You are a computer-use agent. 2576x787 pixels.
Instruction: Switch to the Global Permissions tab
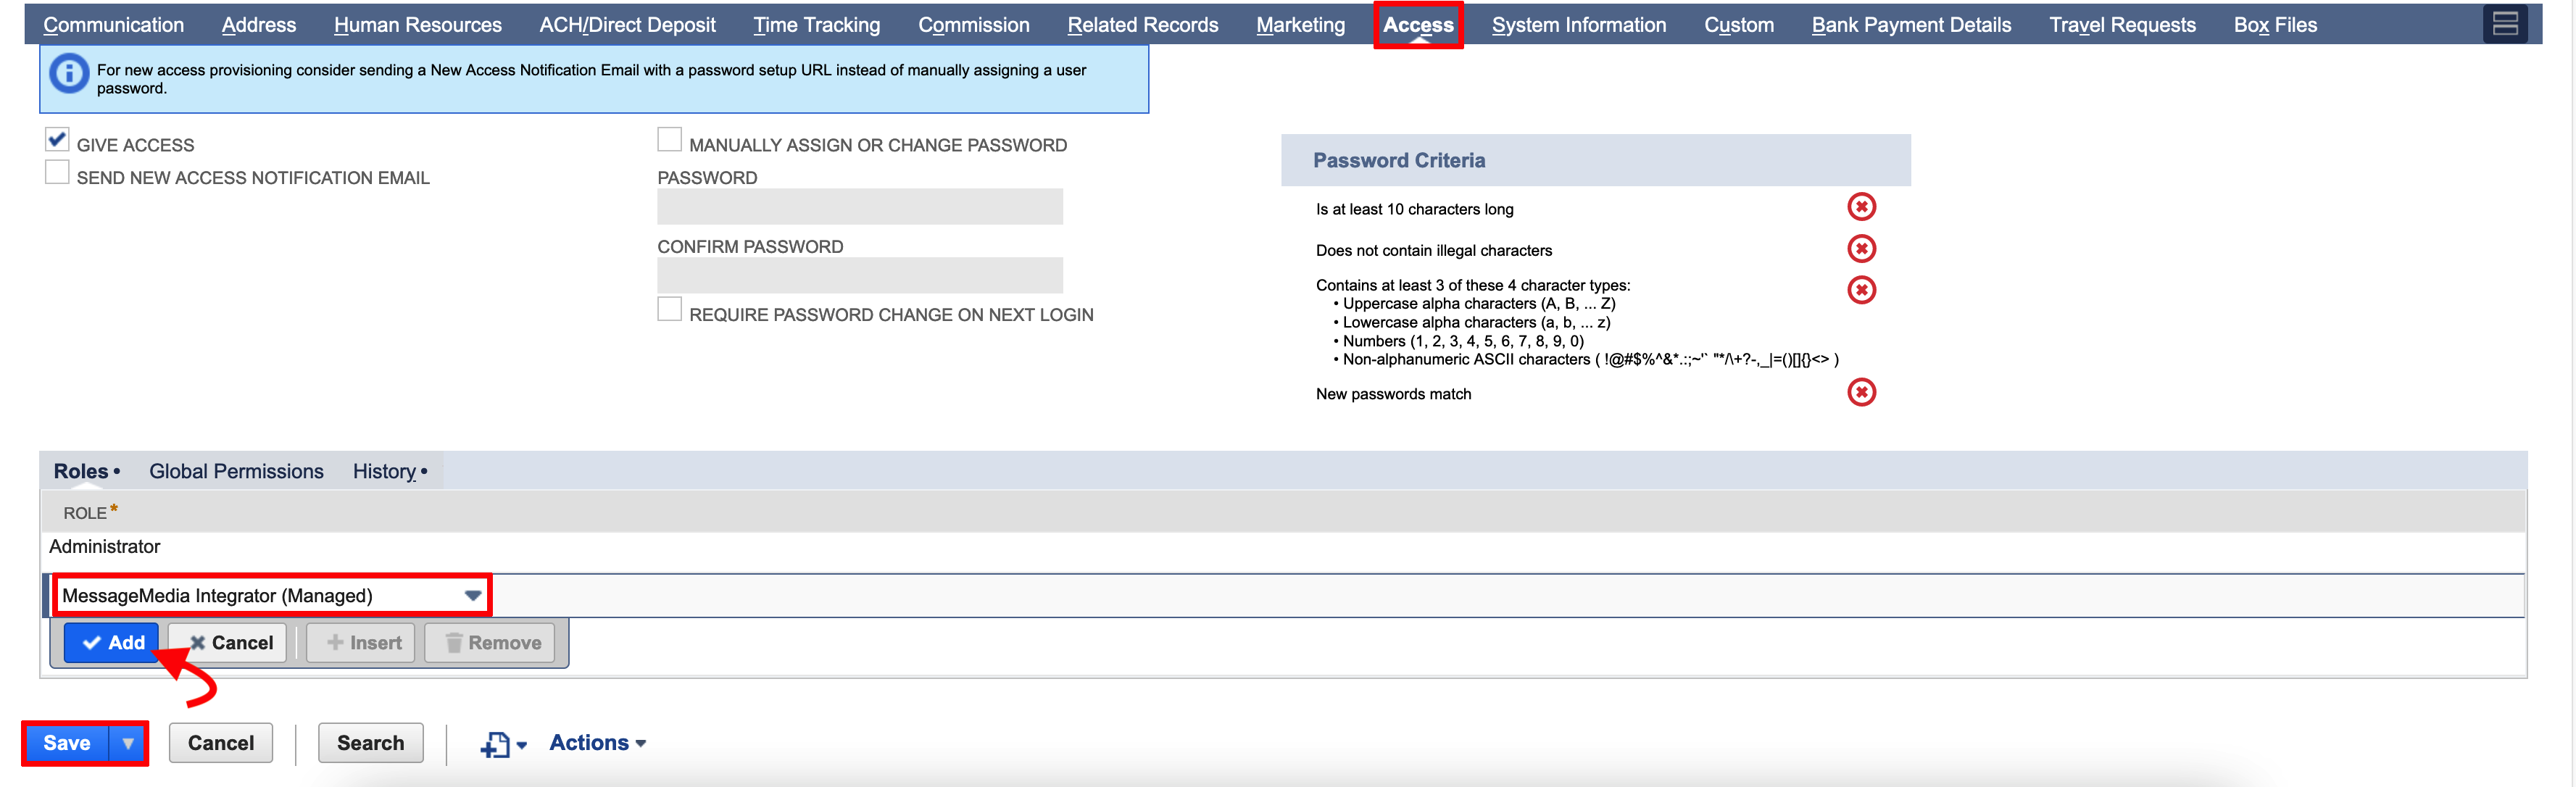(235, 470)
